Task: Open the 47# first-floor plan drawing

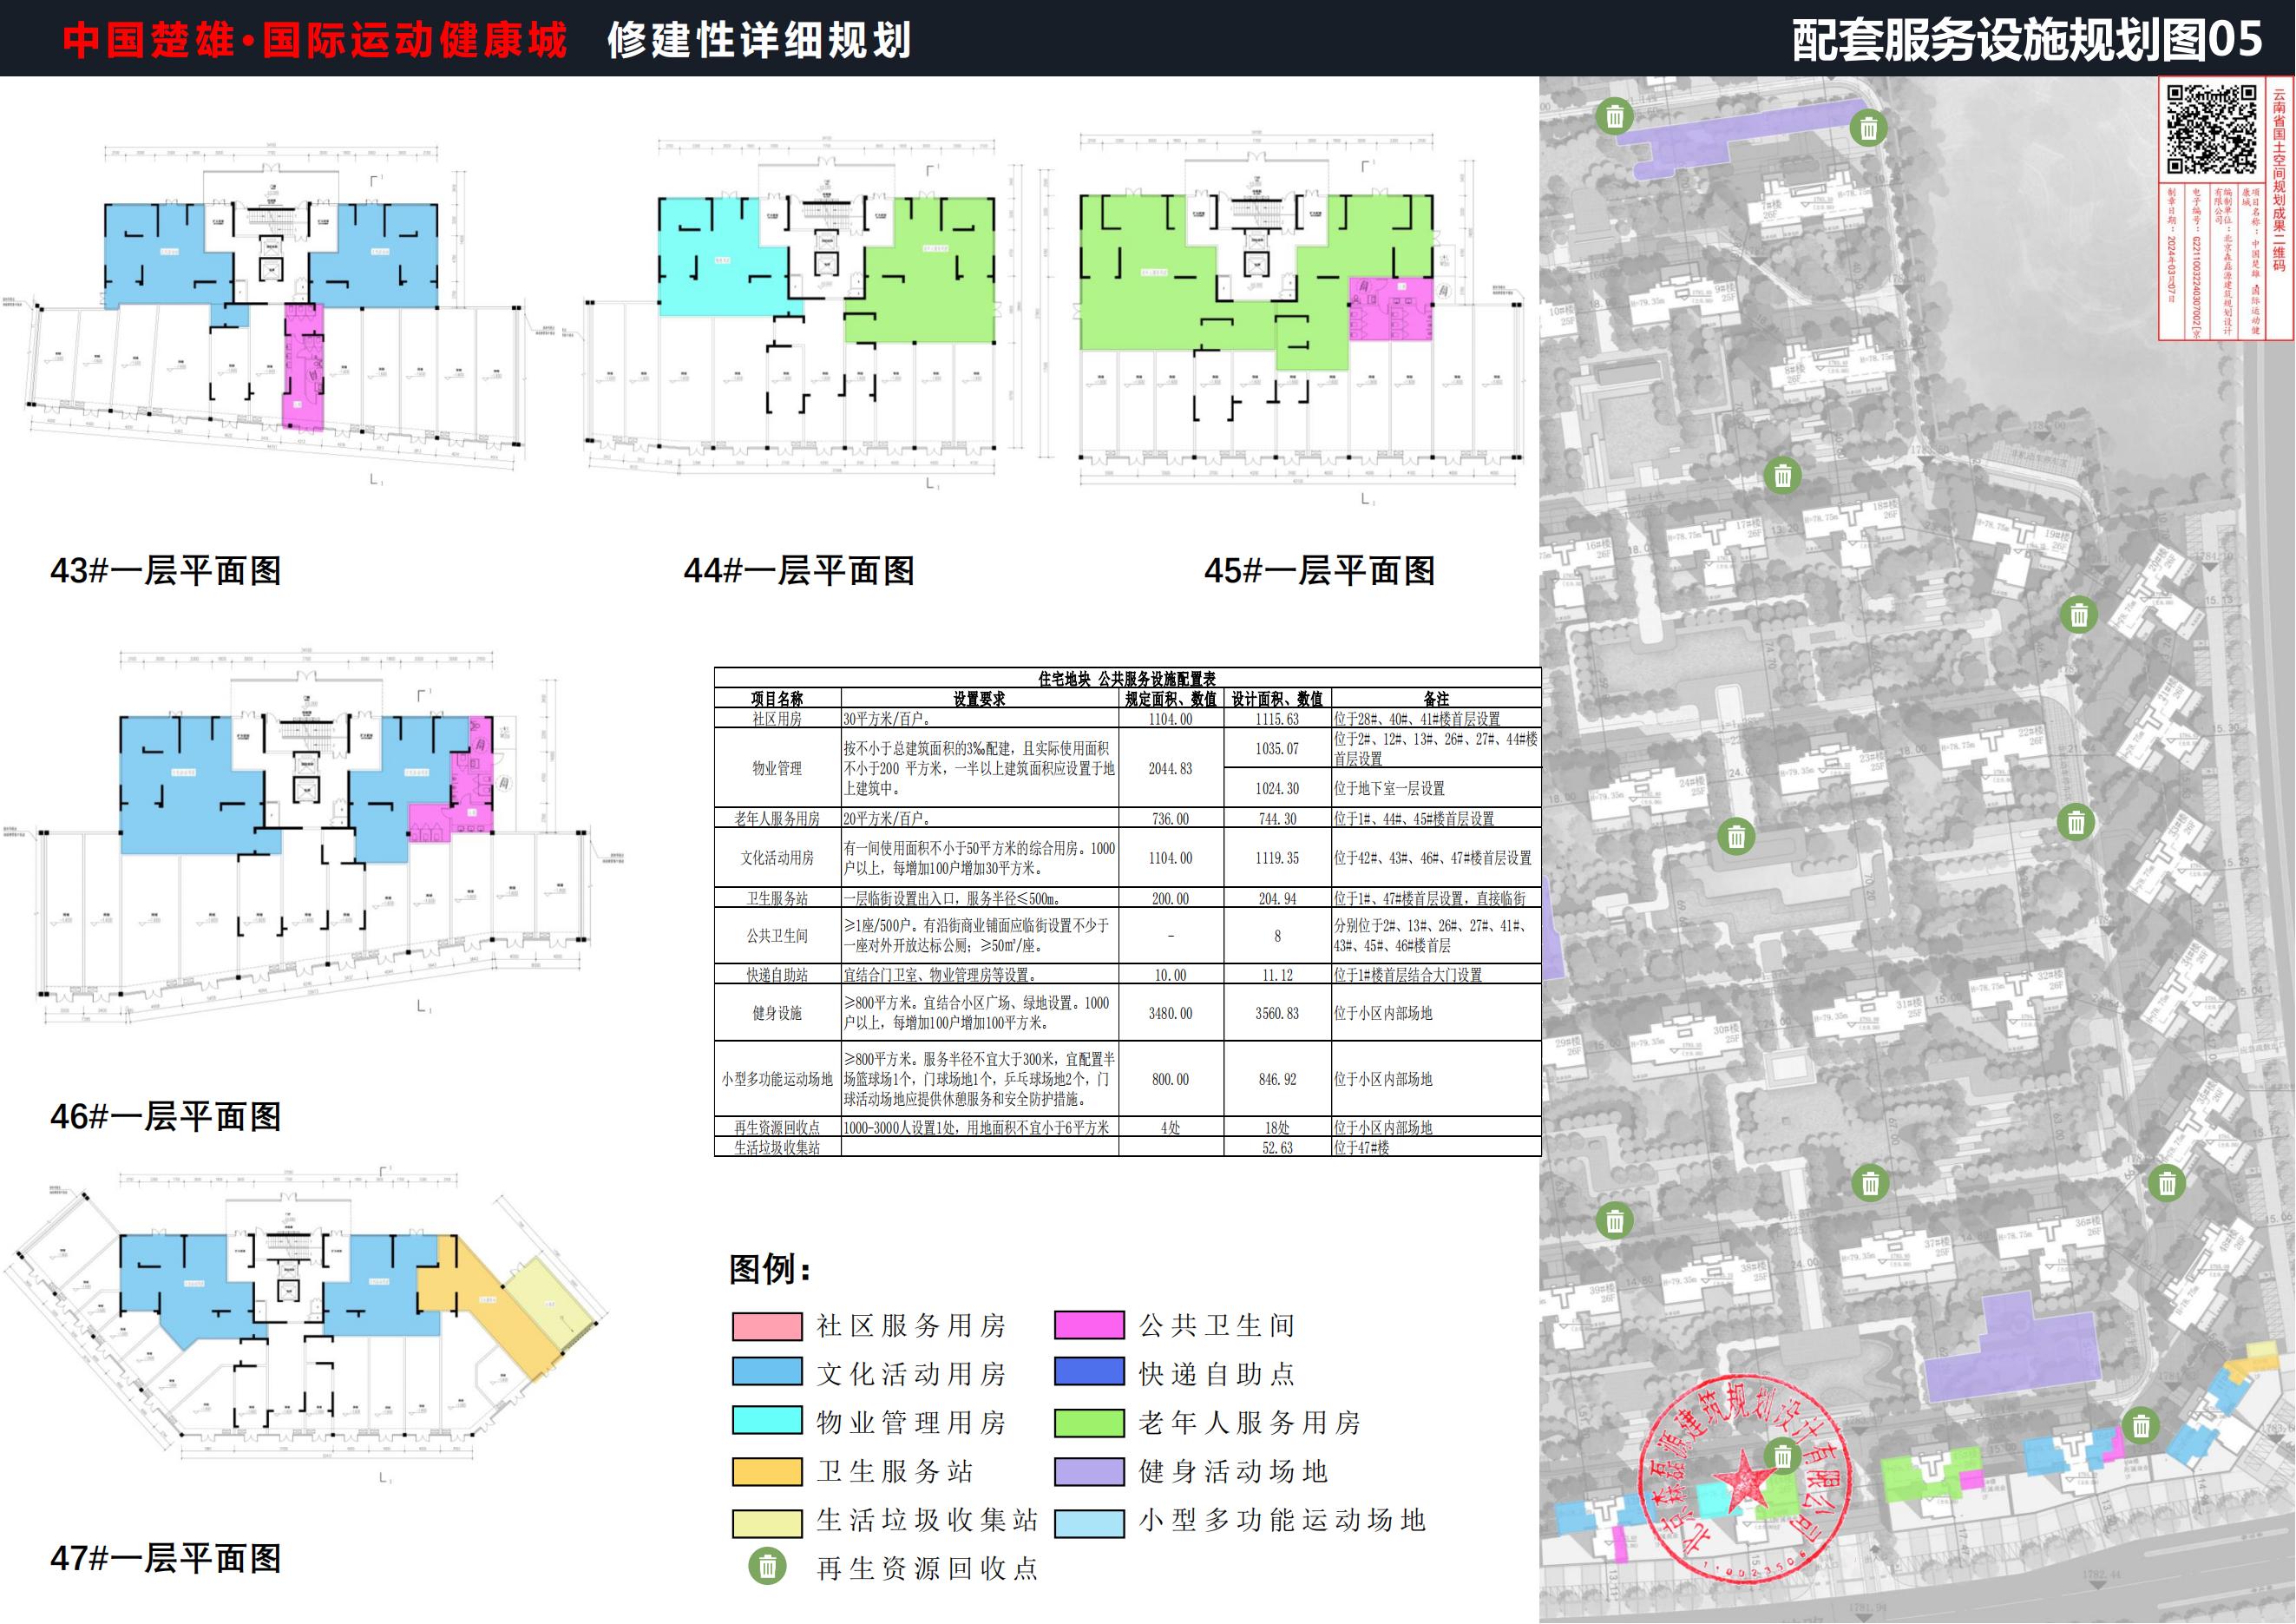Action: point(305,1325)
